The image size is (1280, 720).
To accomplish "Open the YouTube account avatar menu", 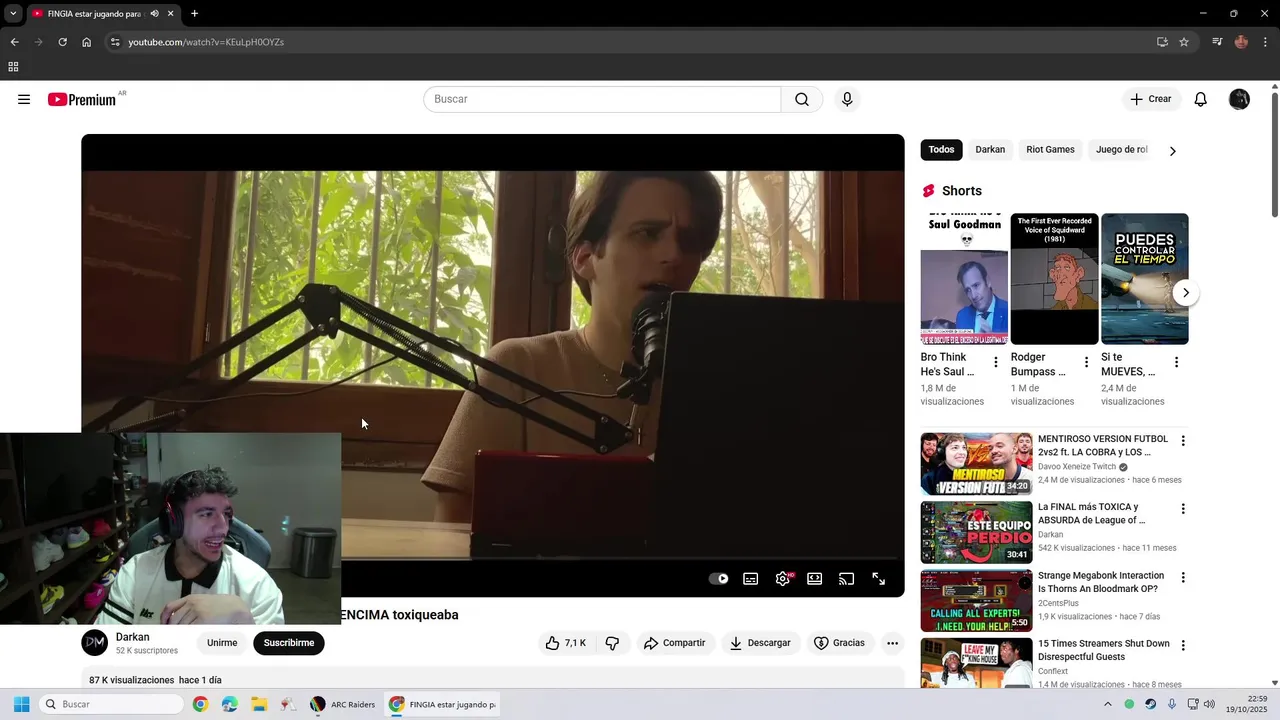I will [1239, 99].
